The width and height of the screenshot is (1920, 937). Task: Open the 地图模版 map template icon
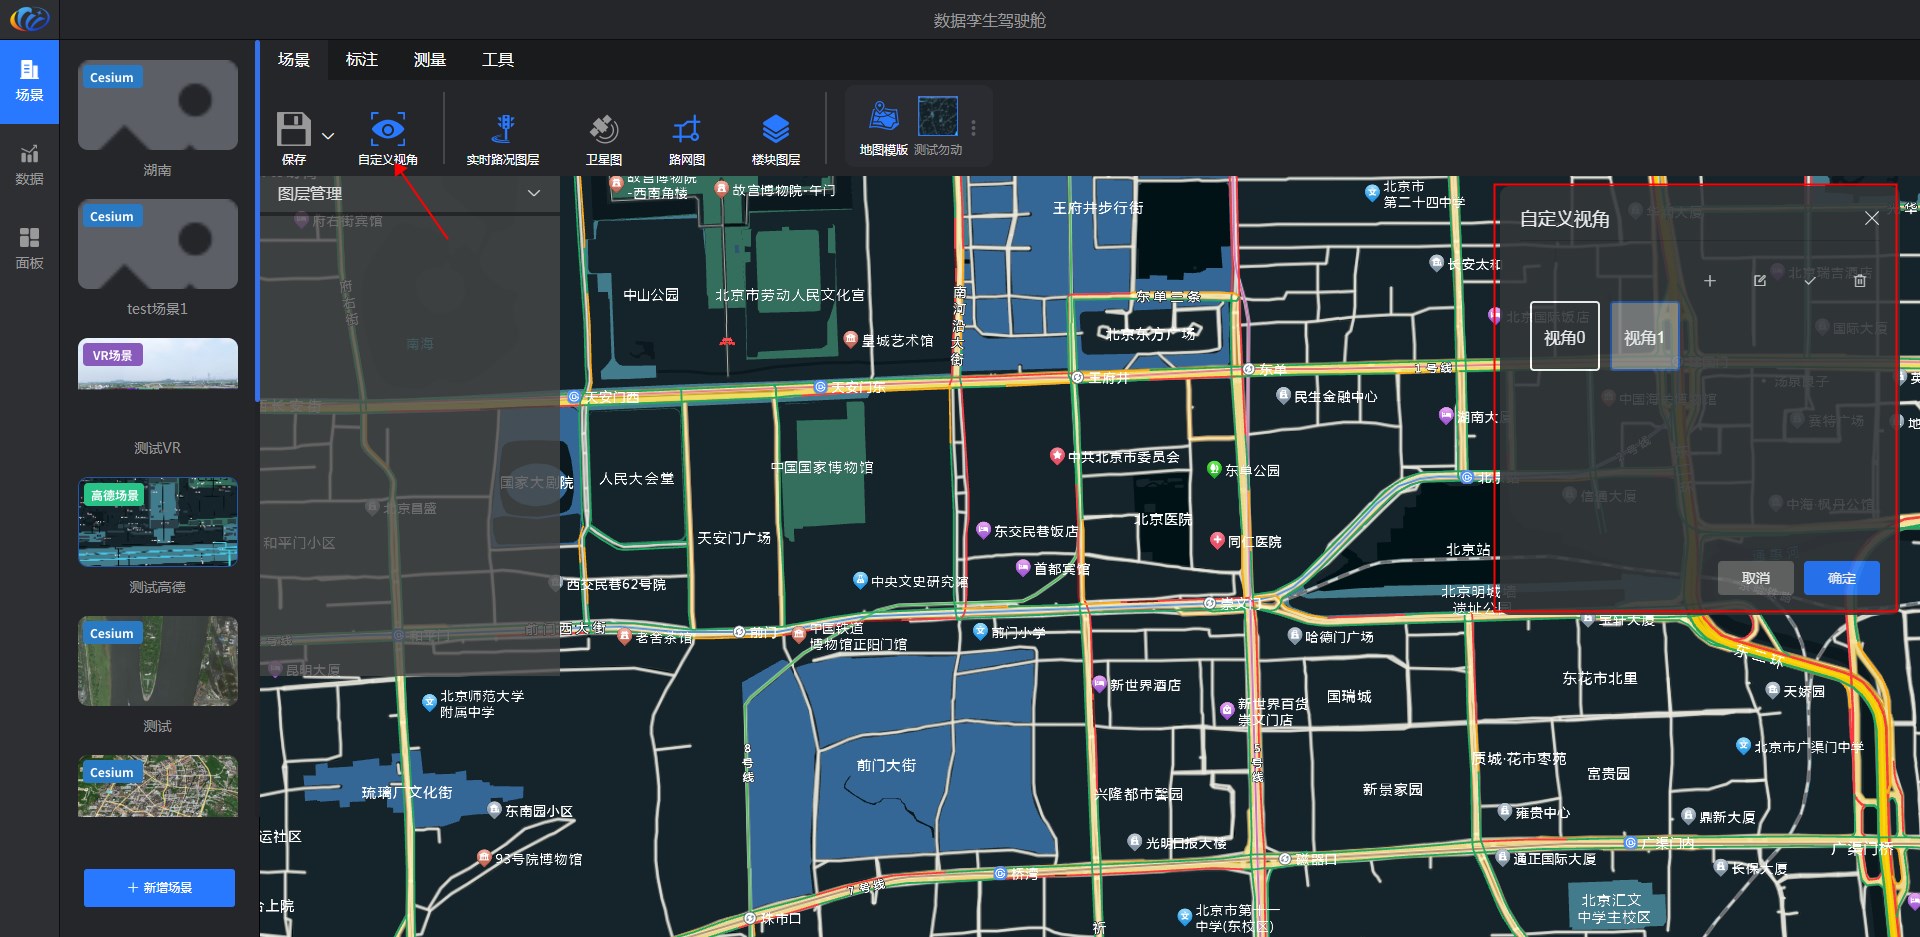883,117
